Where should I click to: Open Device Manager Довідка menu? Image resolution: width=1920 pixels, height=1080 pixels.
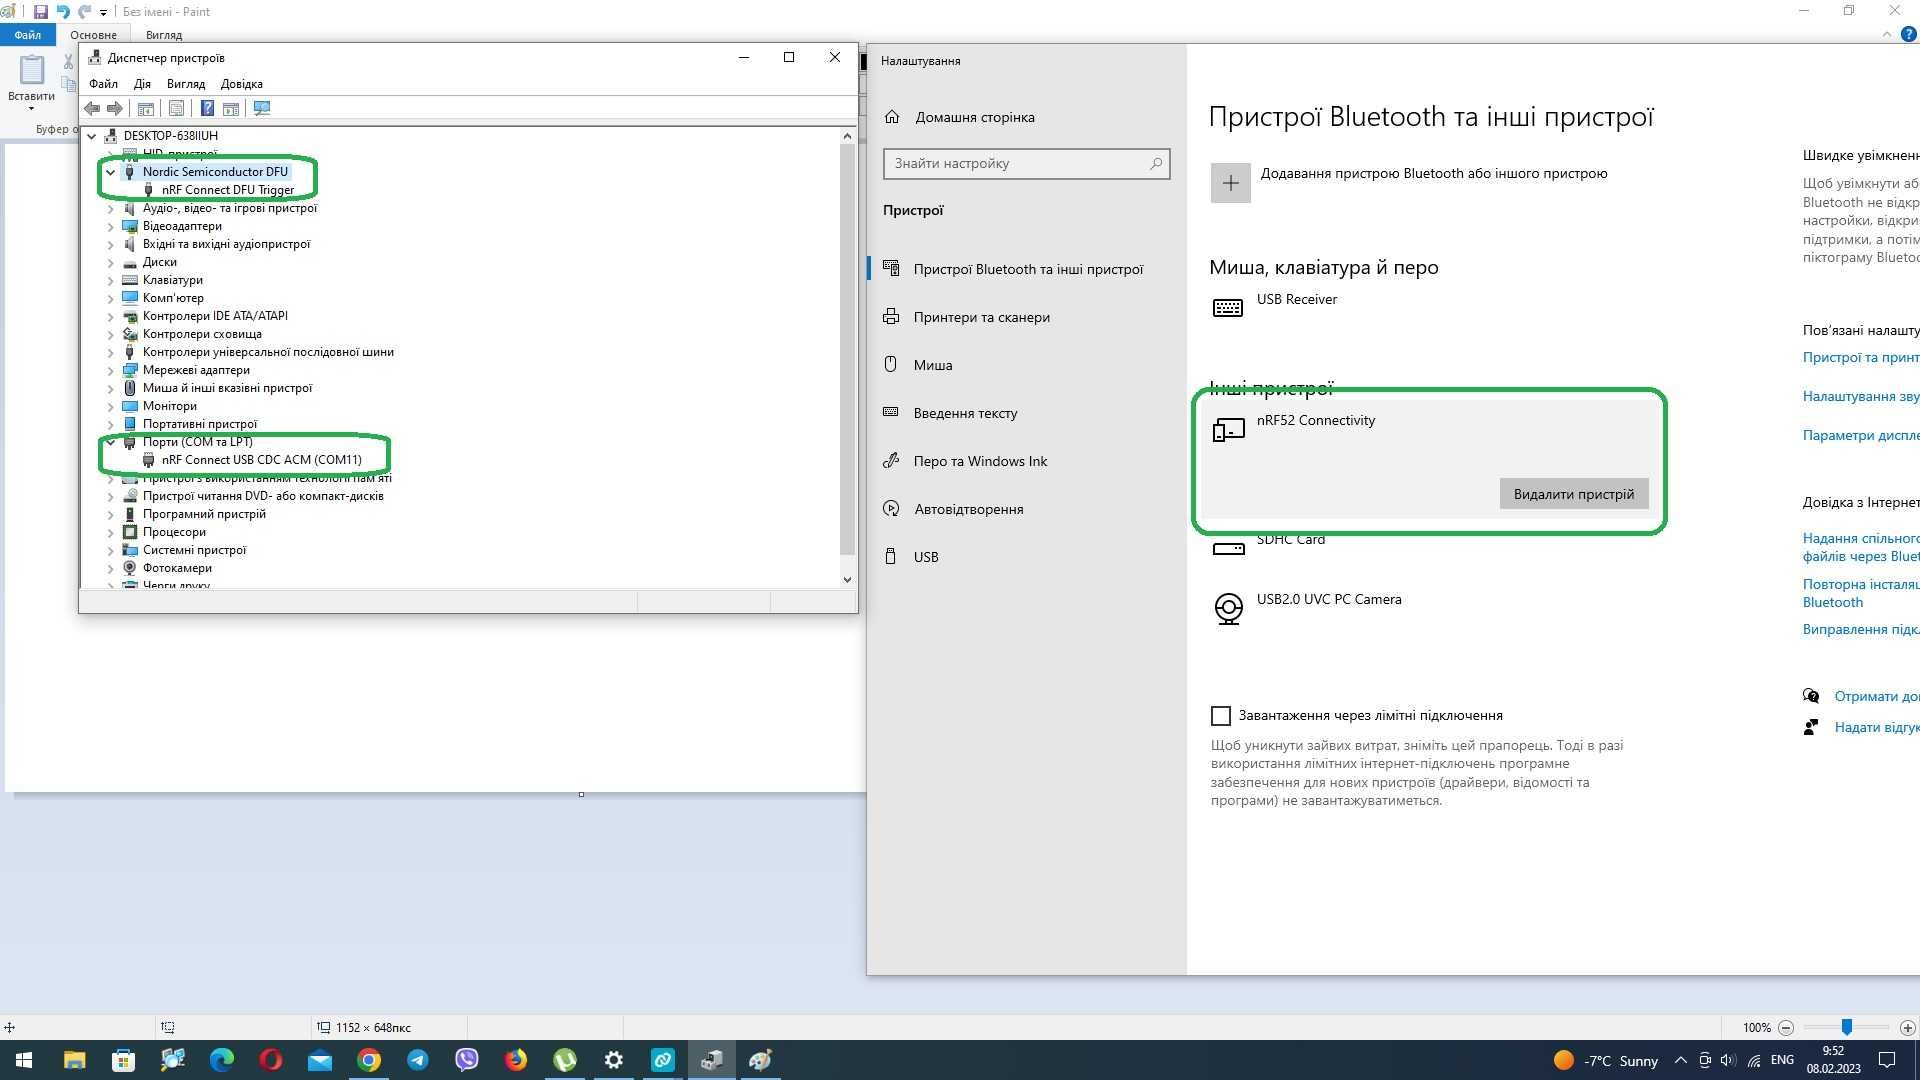[242, 84]
